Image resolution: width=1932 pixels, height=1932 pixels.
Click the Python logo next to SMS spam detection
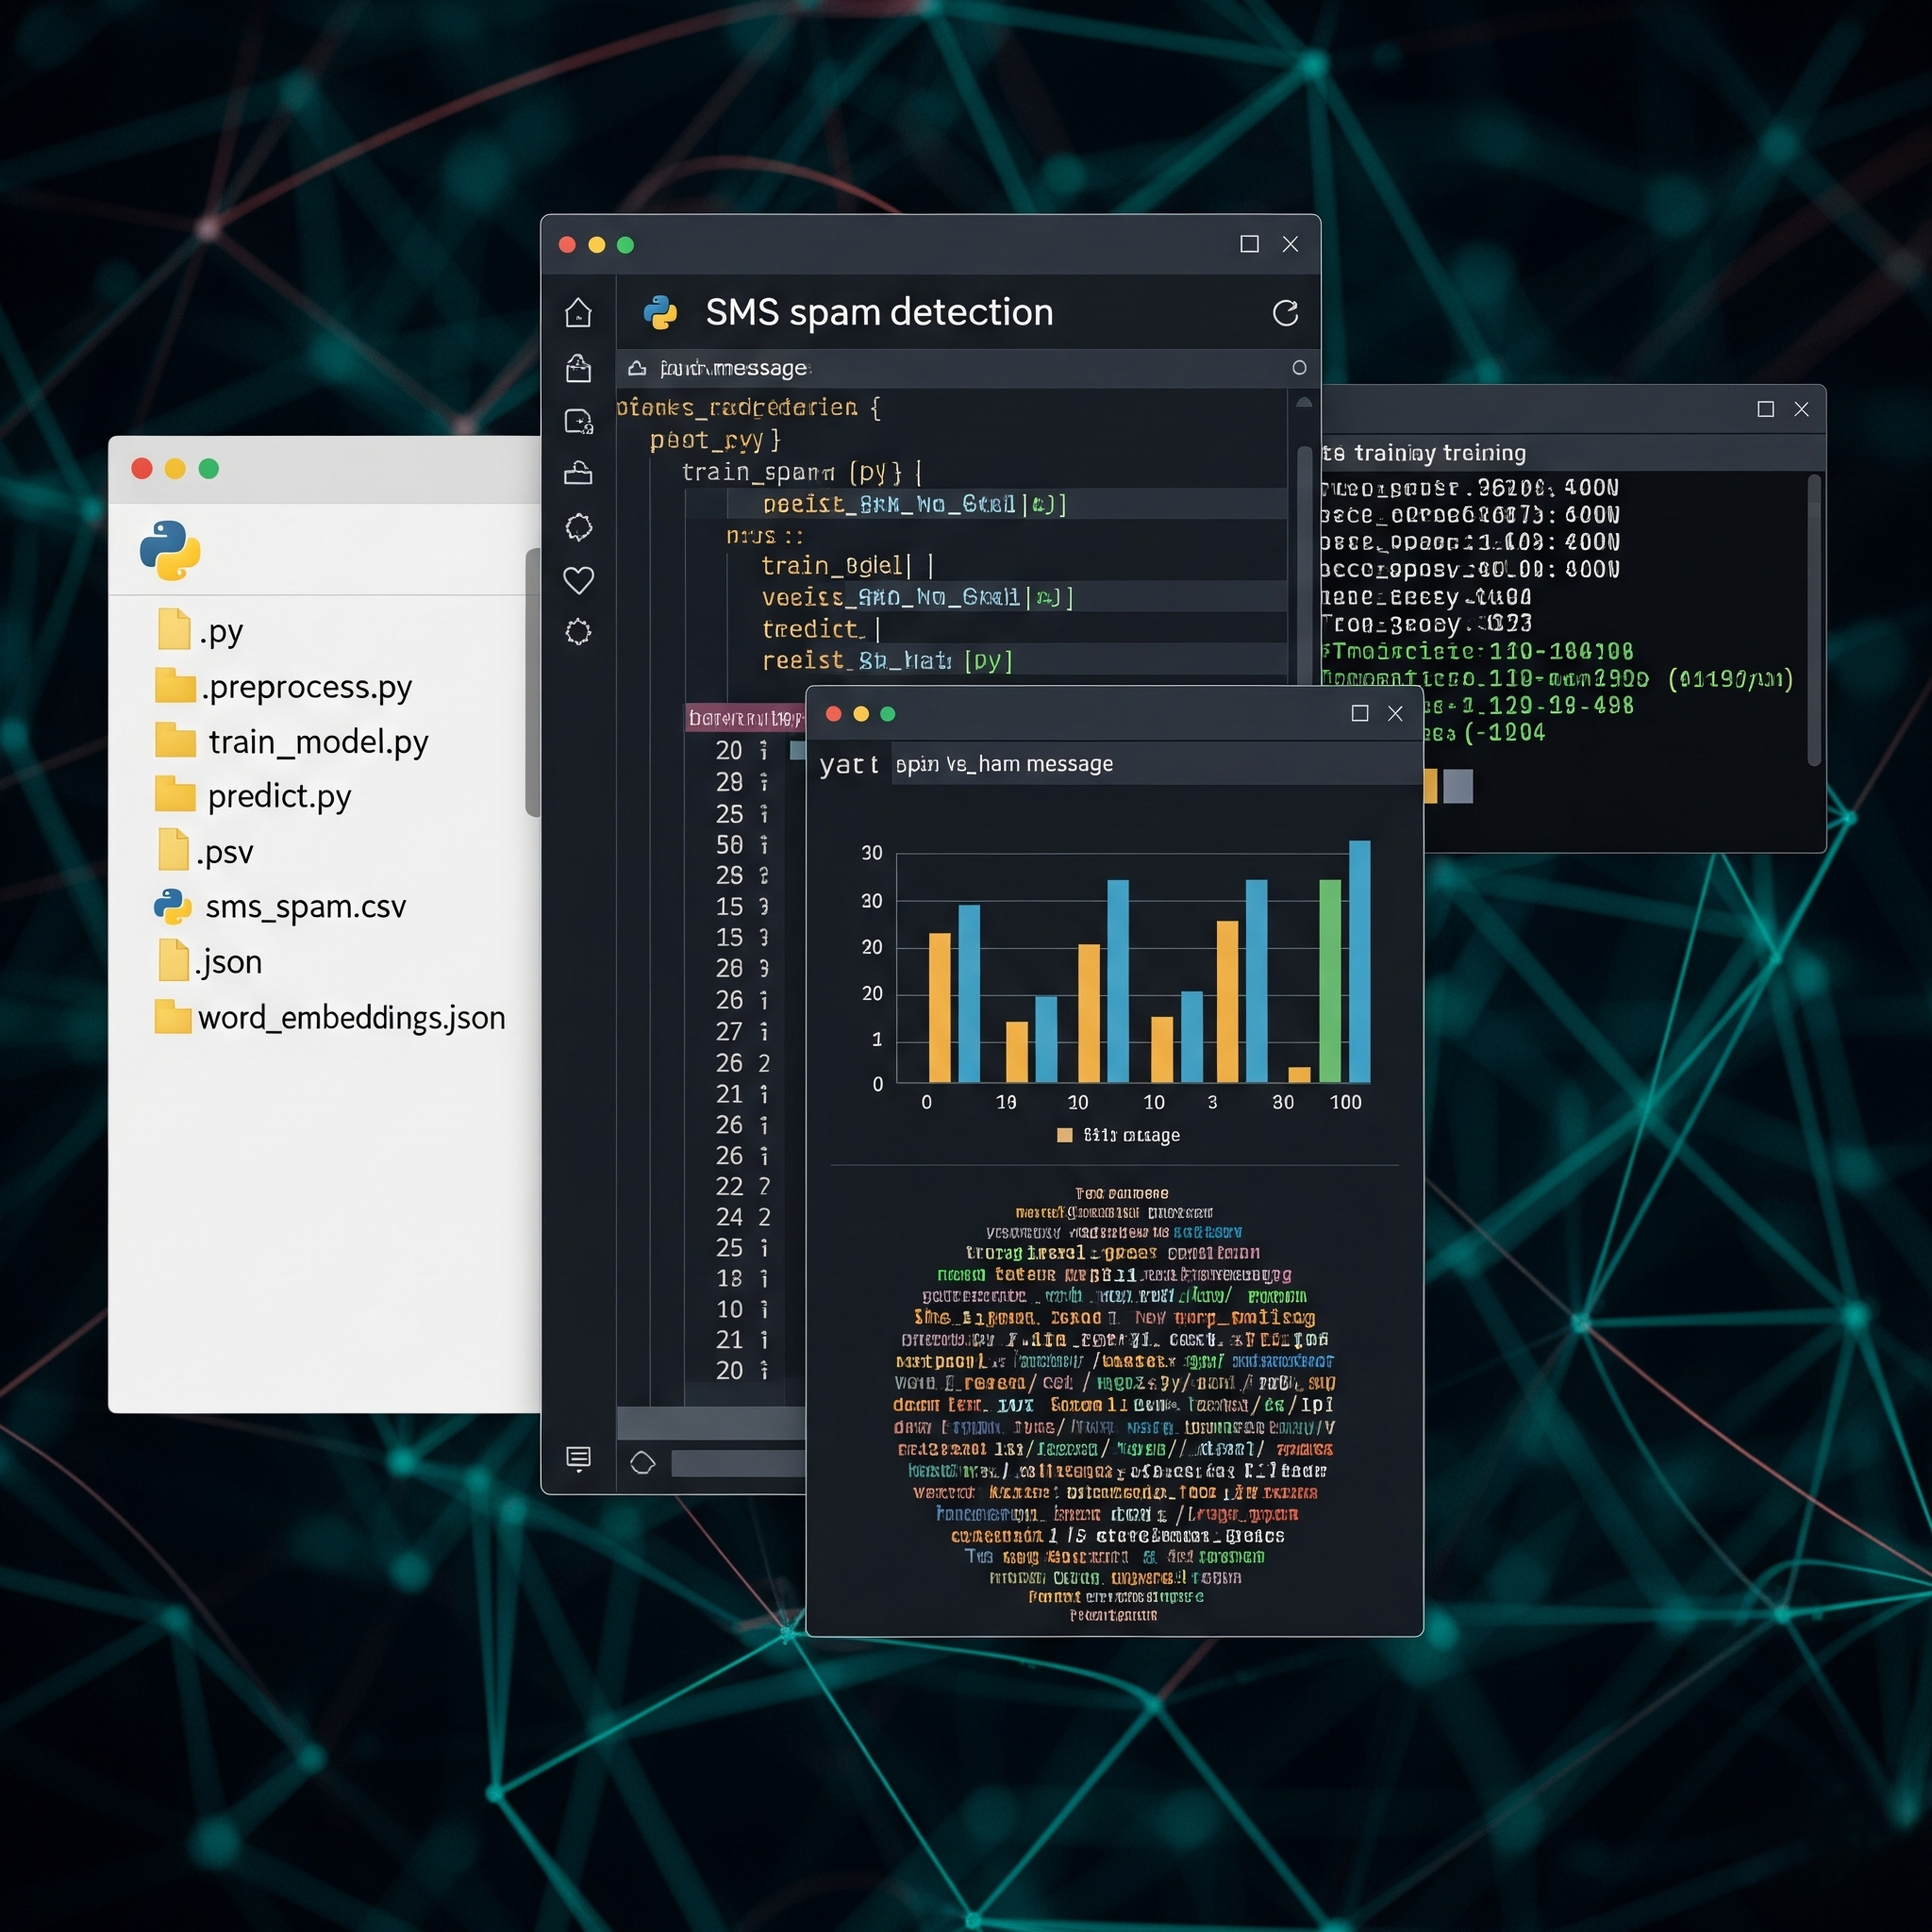(x=660, y=313)
